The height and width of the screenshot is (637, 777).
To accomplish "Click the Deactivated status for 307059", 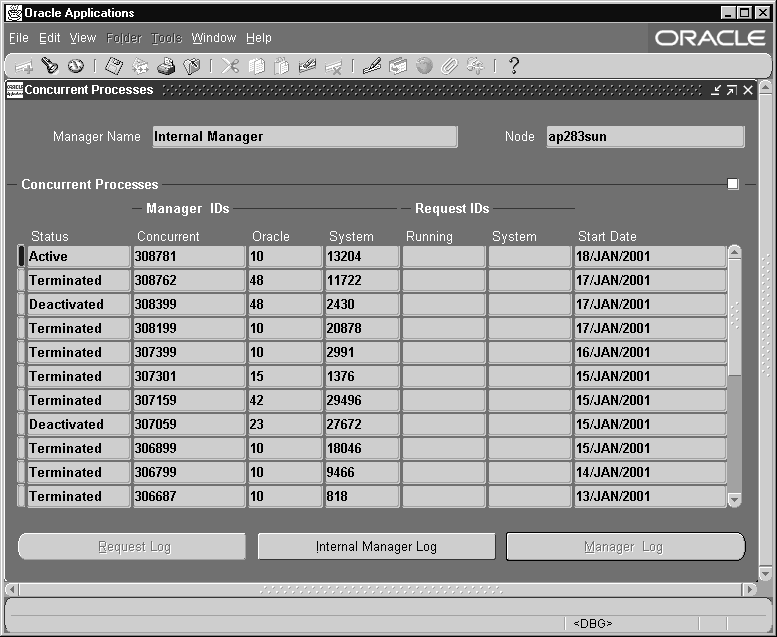I will [x=78, y=424].
